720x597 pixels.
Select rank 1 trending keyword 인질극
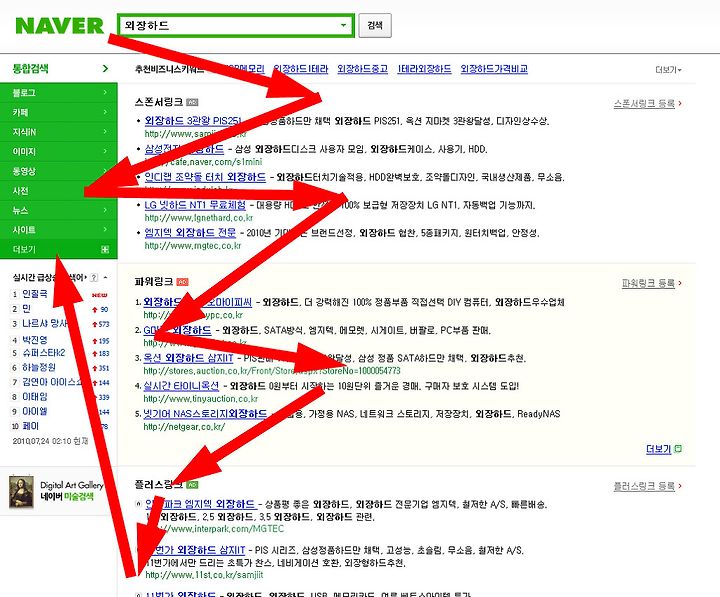[35, 294]
